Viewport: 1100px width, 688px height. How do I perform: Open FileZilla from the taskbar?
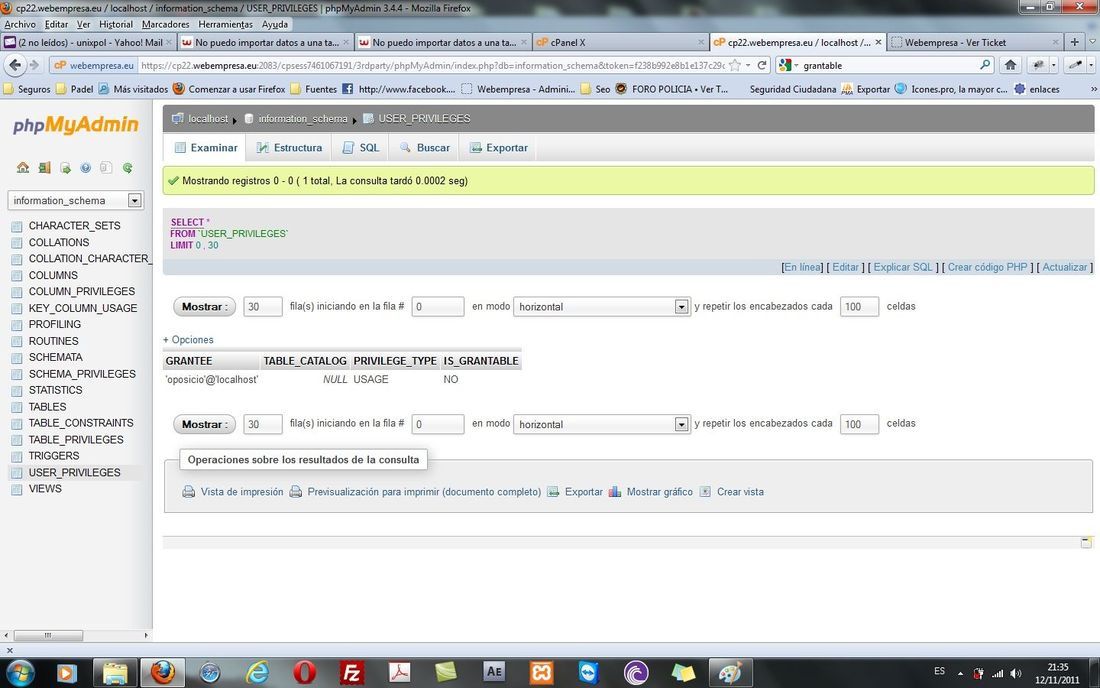(351, 673)
